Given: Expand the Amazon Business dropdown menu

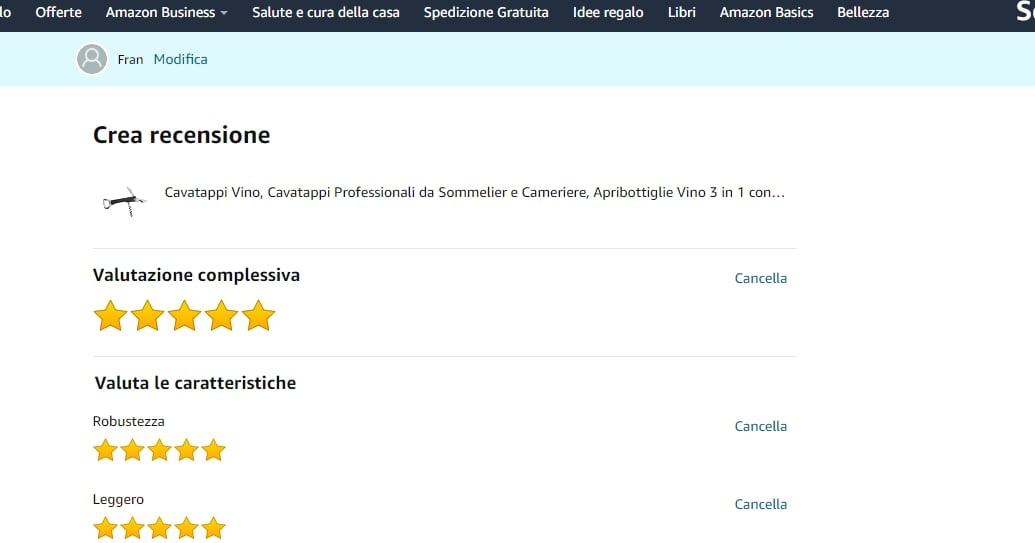Looking at the screenshot, I should [x=166, y=13].
